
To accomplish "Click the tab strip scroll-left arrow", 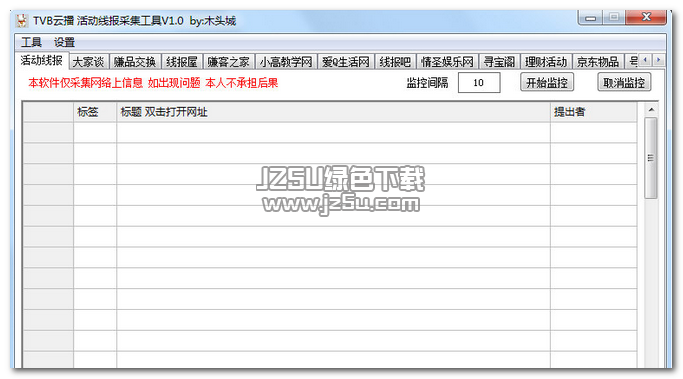I will 645,60.
